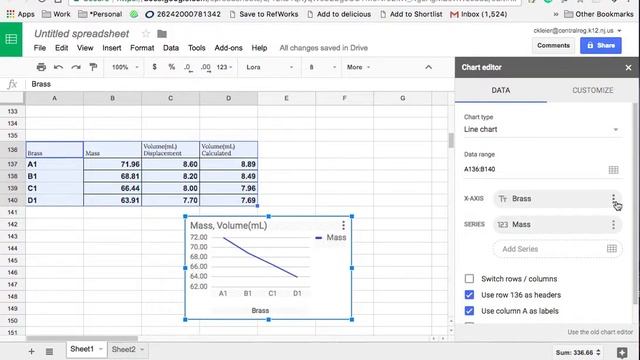Open the move-to-folder icon
Image resolution: width=640 pixels, height=360 pixels.
click(162, 34)
